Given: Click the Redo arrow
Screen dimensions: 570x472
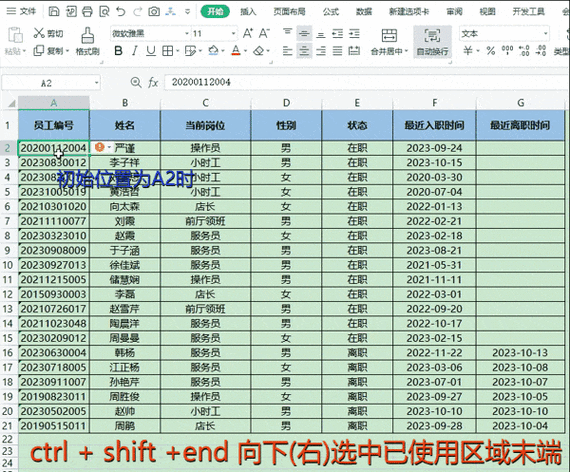Looking at the screenshot, I should [137, 12].
